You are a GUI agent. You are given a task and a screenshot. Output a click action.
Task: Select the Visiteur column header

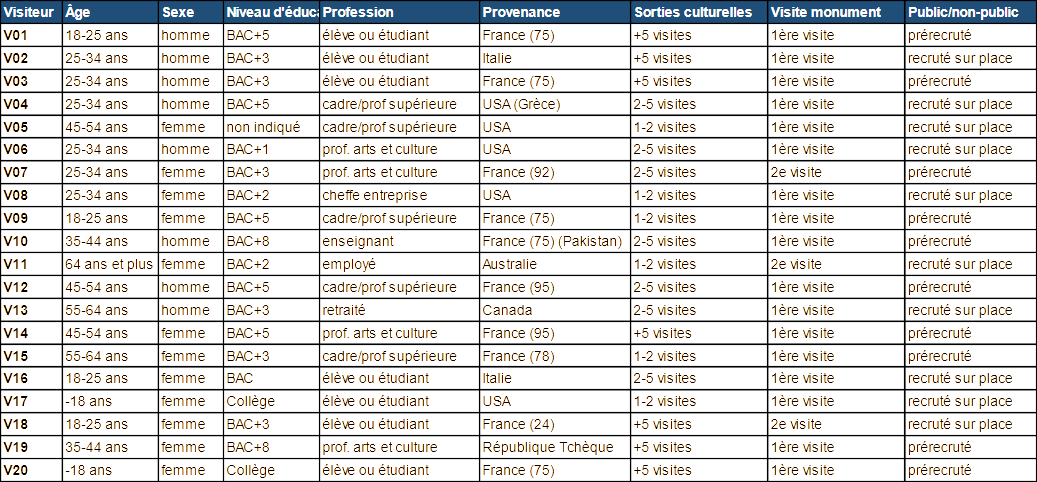click(32, 12)
